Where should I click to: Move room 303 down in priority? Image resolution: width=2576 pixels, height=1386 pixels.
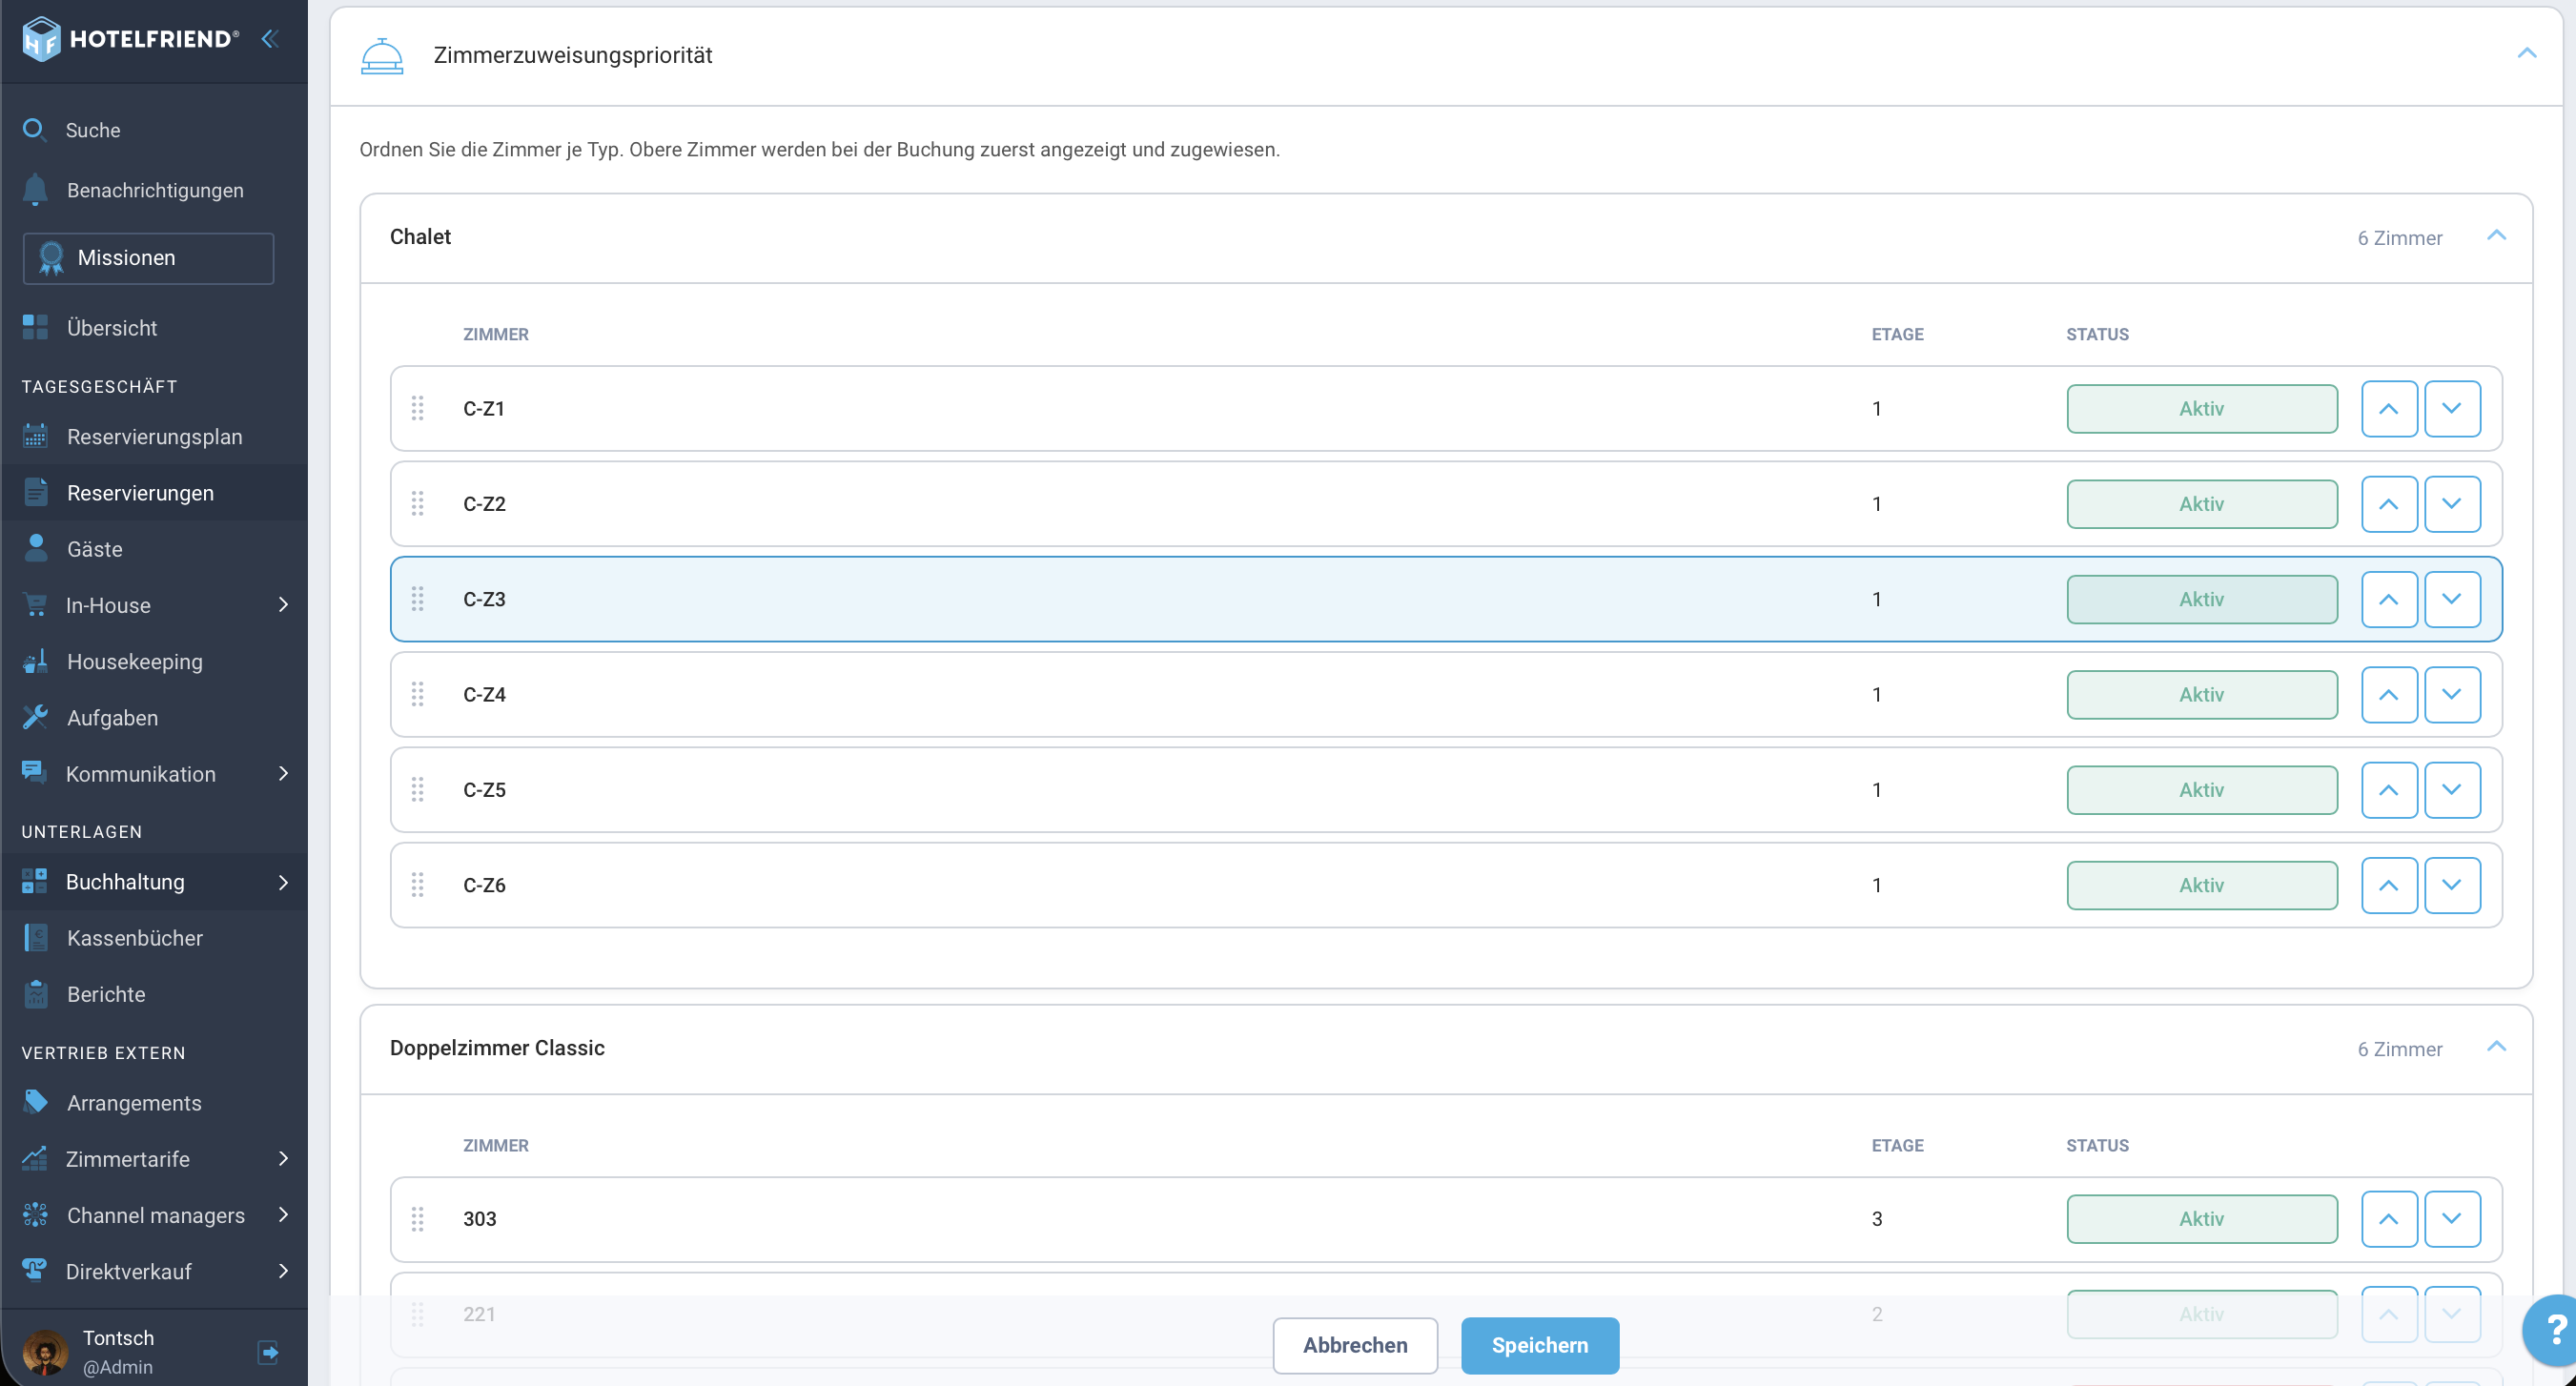pos(2452,1219)
